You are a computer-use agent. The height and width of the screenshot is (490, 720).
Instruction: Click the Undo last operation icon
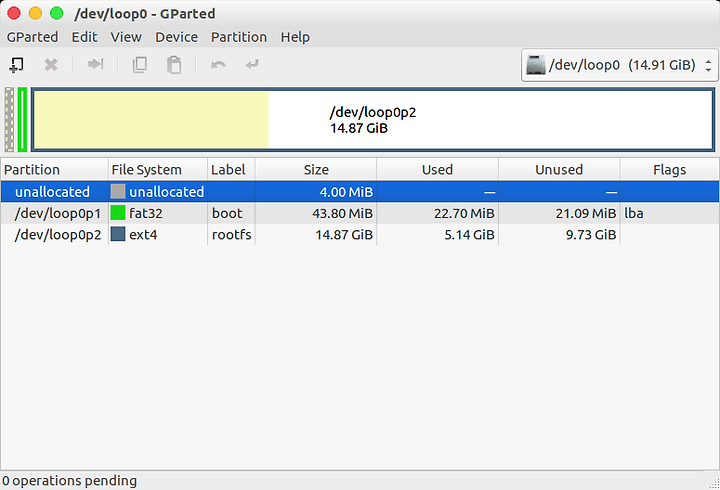[218, 65]
